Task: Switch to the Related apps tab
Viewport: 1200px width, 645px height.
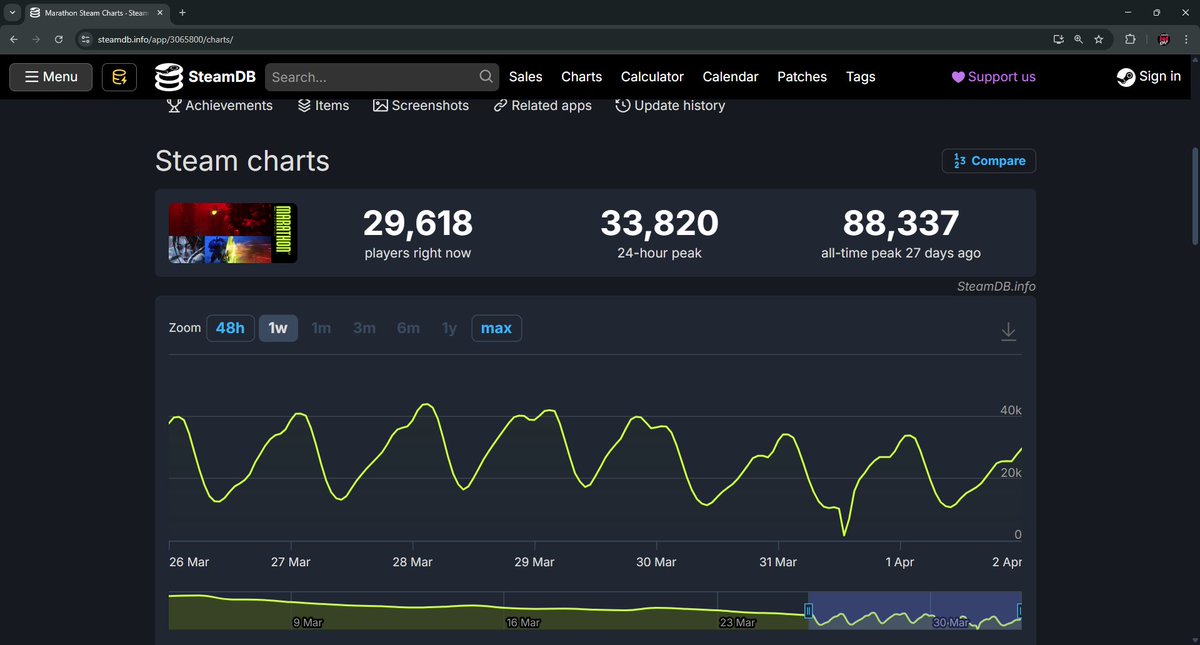Action: [543, 105]
